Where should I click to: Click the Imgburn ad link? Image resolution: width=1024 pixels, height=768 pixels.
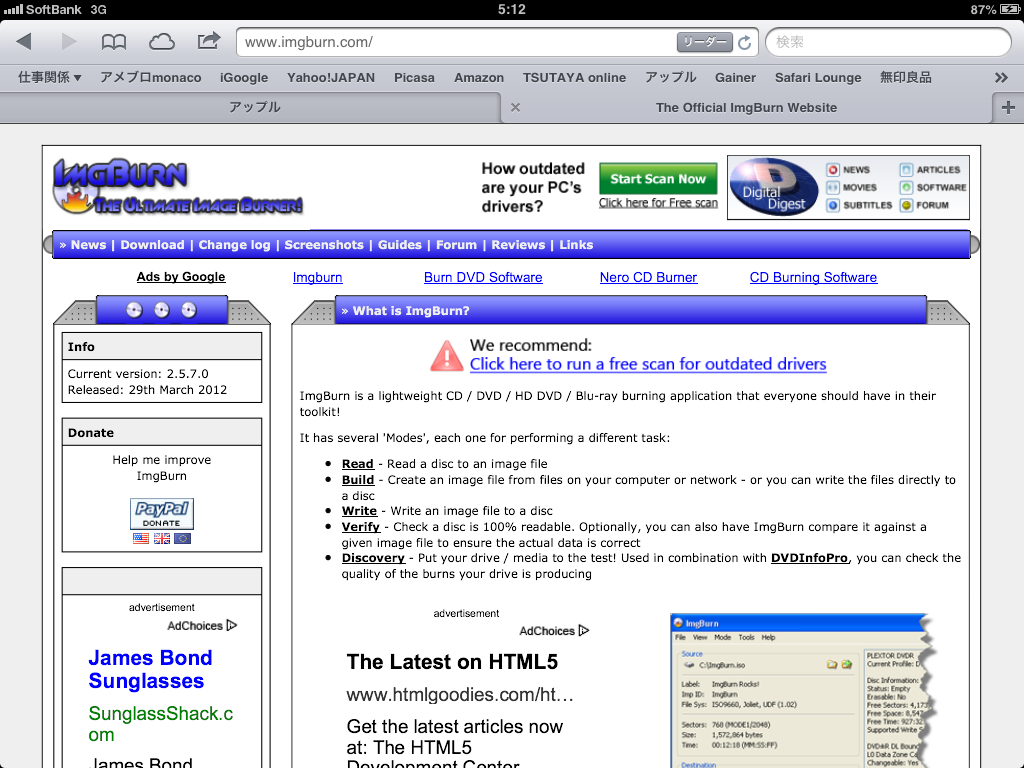pyautogui.click(x=317, y=278)
